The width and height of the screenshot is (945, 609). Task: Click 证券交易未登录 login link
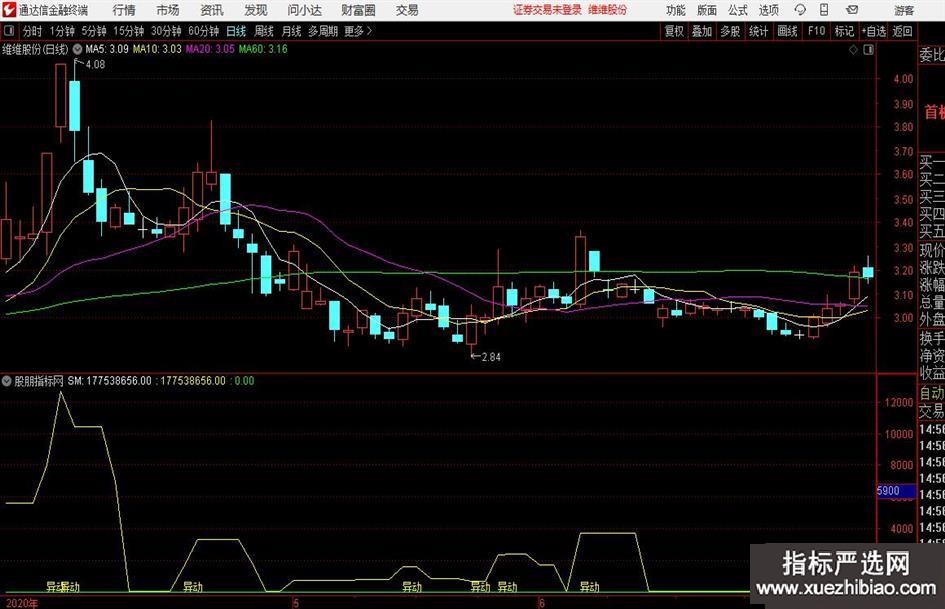click(547, 10)
